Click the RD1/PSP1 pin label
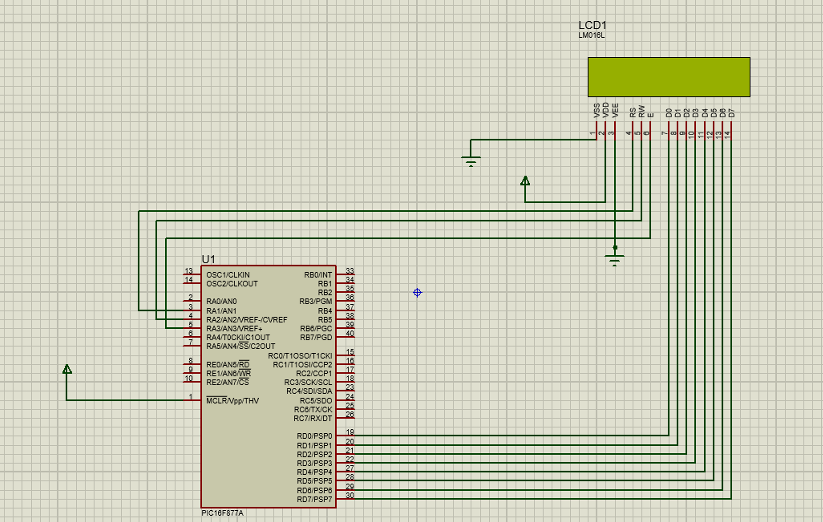Image resolution: width=823 pixels, height=522 pixels. (314, 446)
